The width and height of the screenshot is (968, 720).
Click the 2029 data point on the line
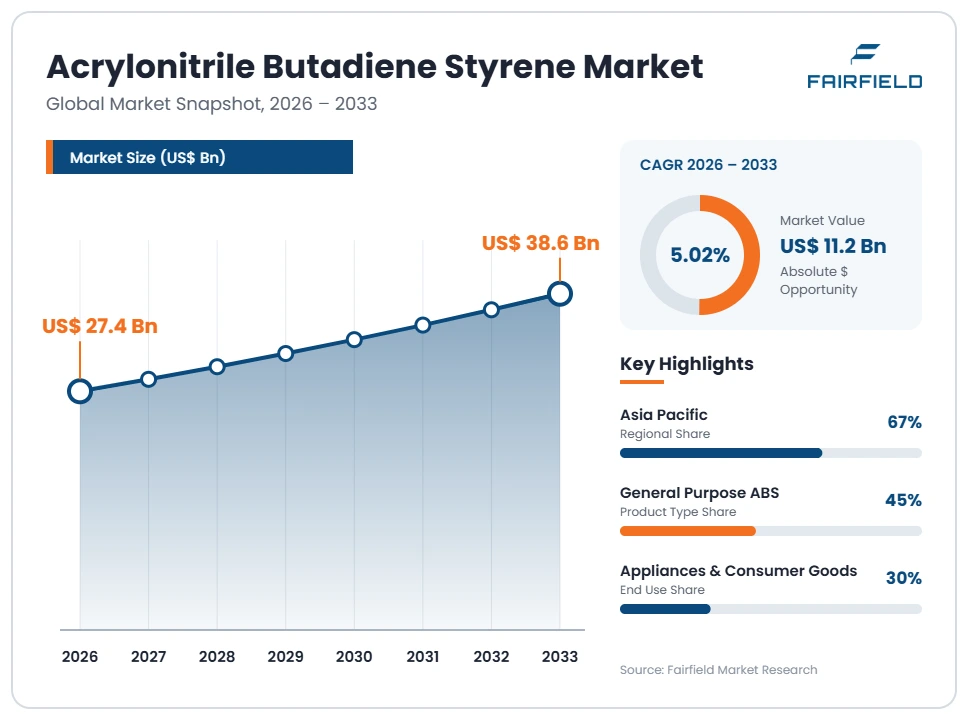pyautogui.click(x=285, y=353)
